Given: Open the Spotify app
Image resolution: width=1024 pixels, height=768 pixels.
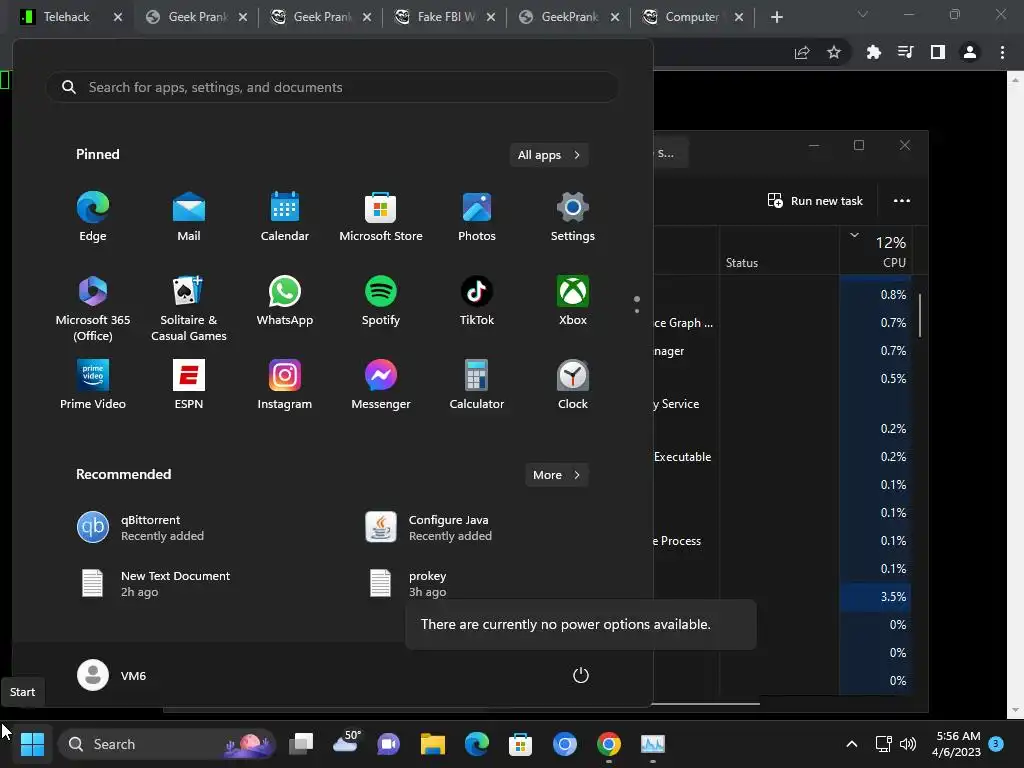Looking at the screenshot, I should click(x=381, y=301).
